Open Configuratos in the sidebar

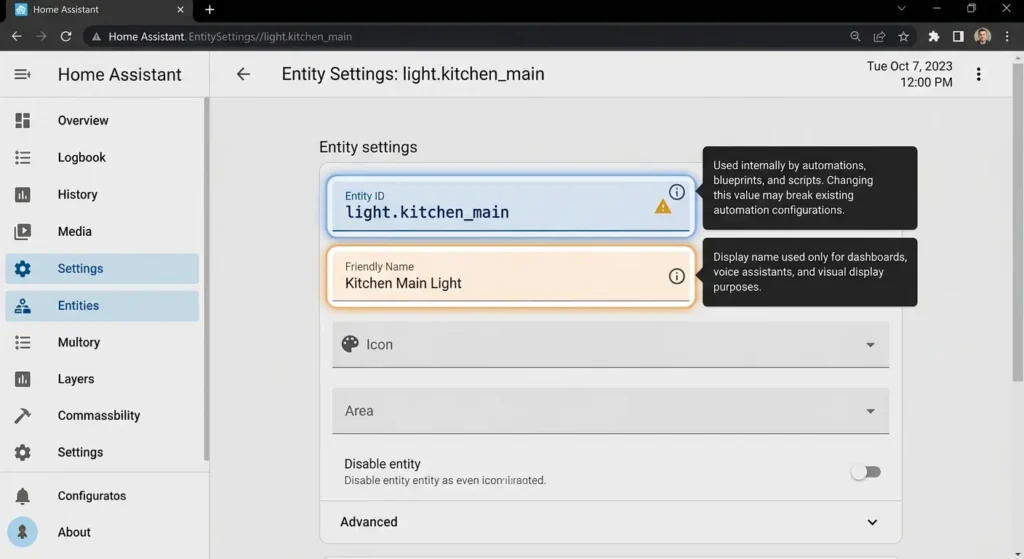pyautogui.click(x=102, y=496)
